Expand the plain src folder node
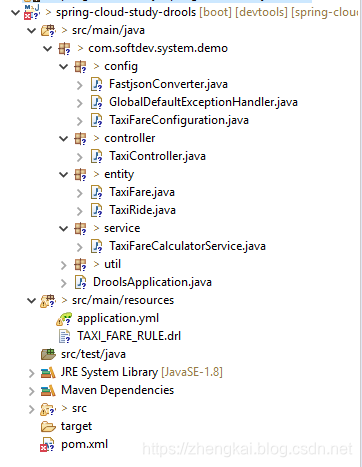Image resolution: width=362 pixels, height=467 pixels. (31, 409)
